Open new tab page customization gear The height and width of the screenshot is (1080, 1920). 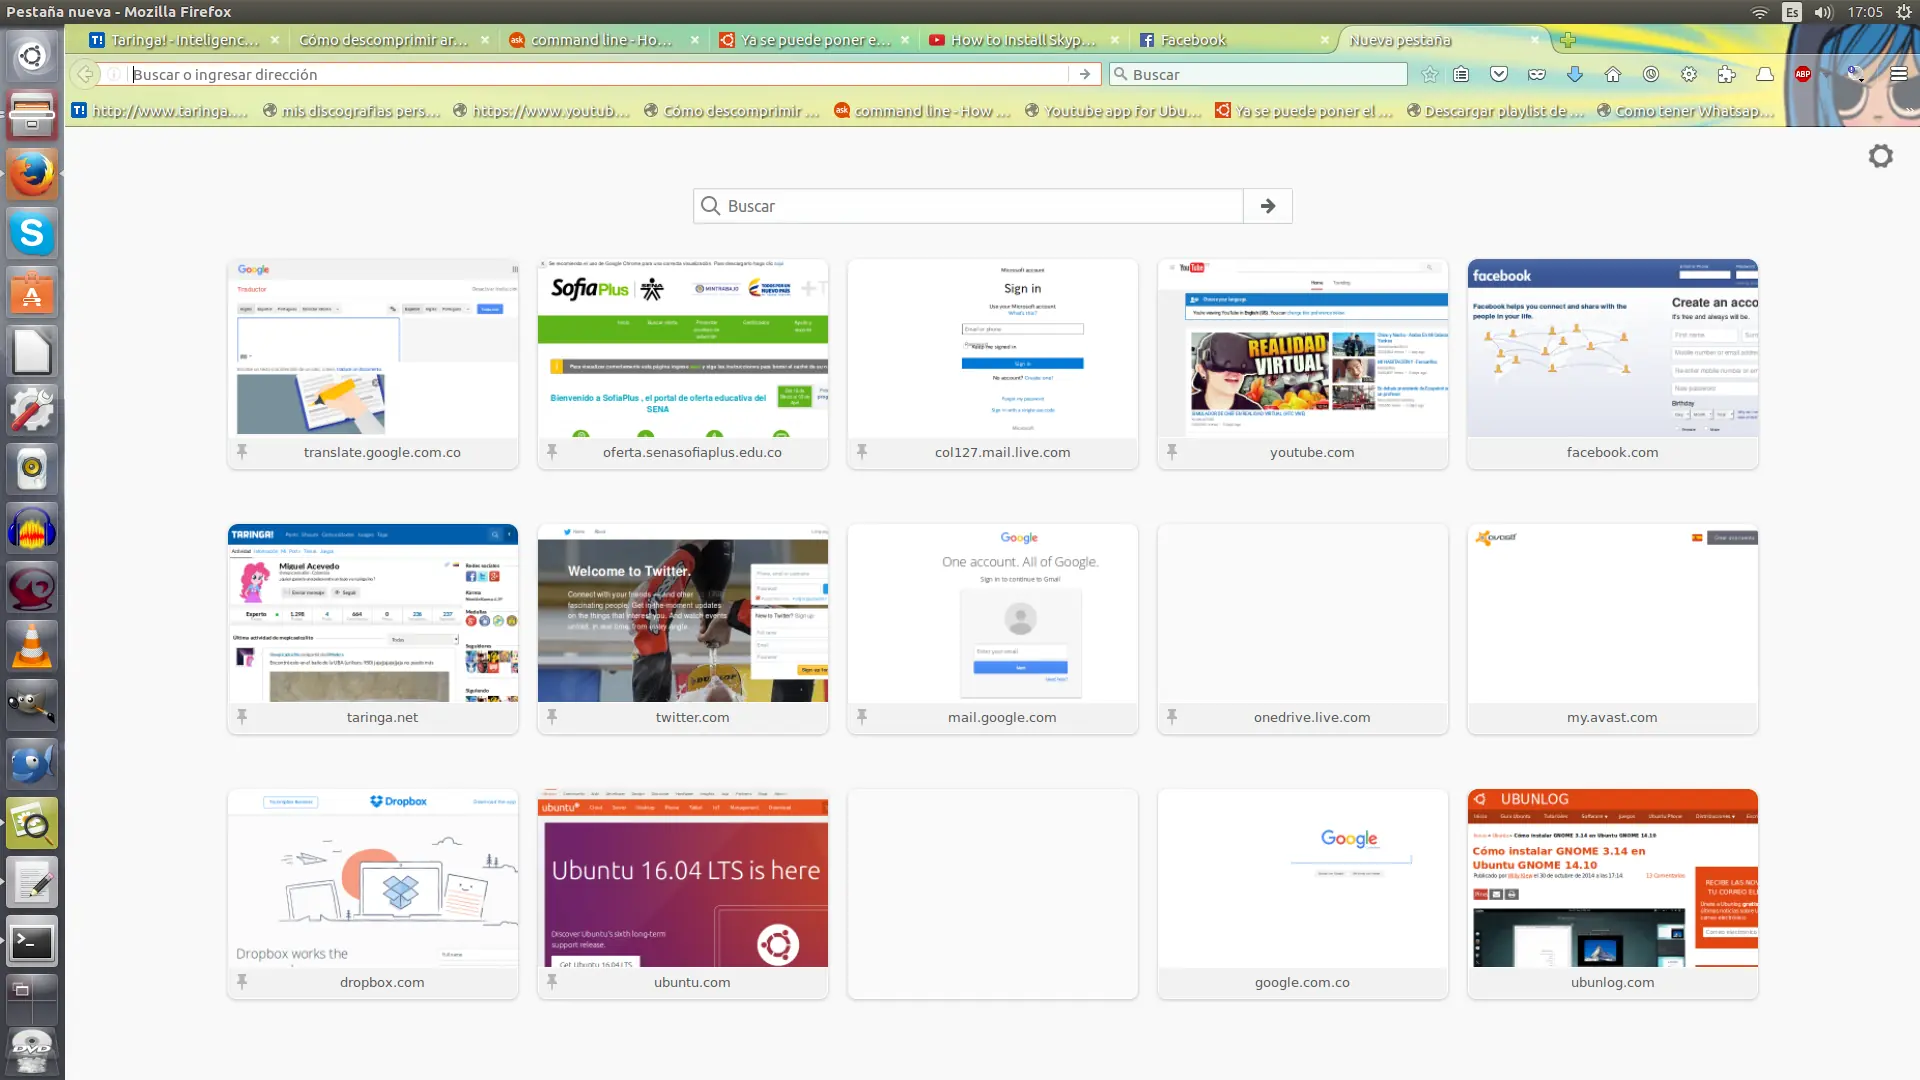pyautogui.click(x=1880, y=156)
